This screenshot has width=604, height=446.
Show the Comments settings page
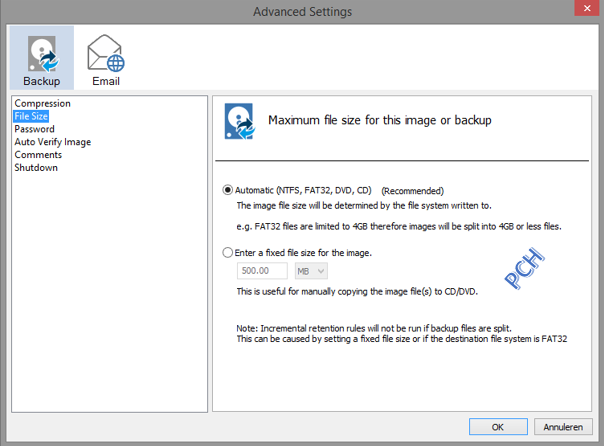click(38, 155)
